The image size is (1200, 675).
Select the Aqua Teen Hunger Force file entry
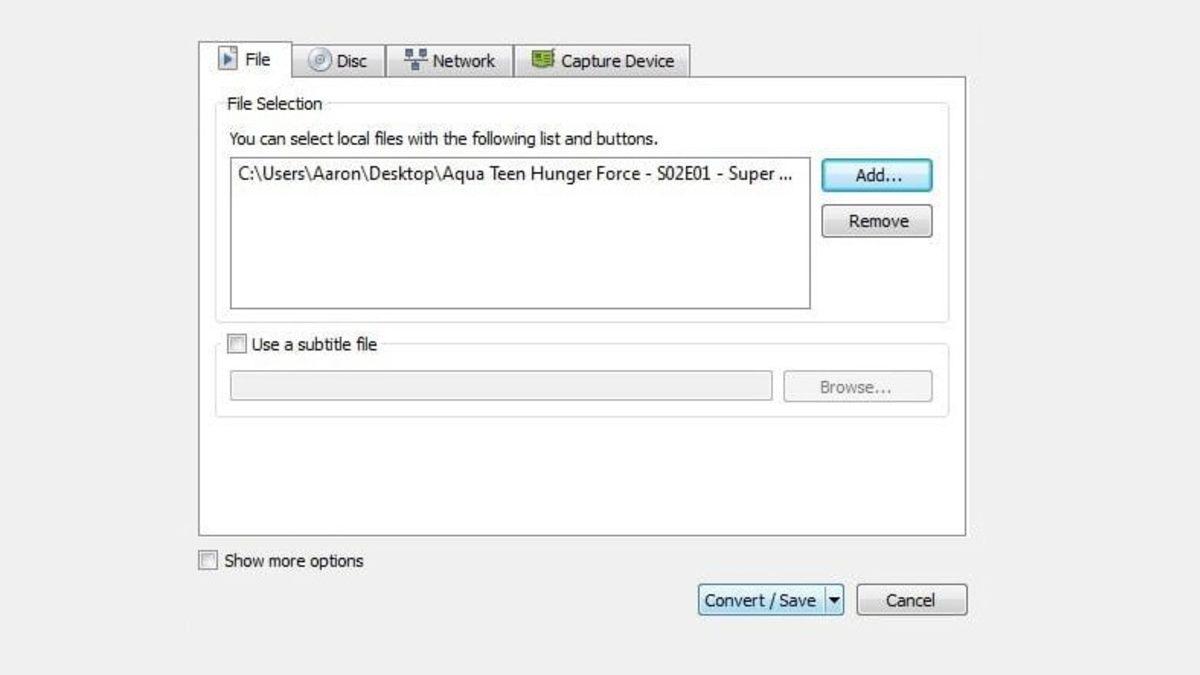click(x=515, y=174)
